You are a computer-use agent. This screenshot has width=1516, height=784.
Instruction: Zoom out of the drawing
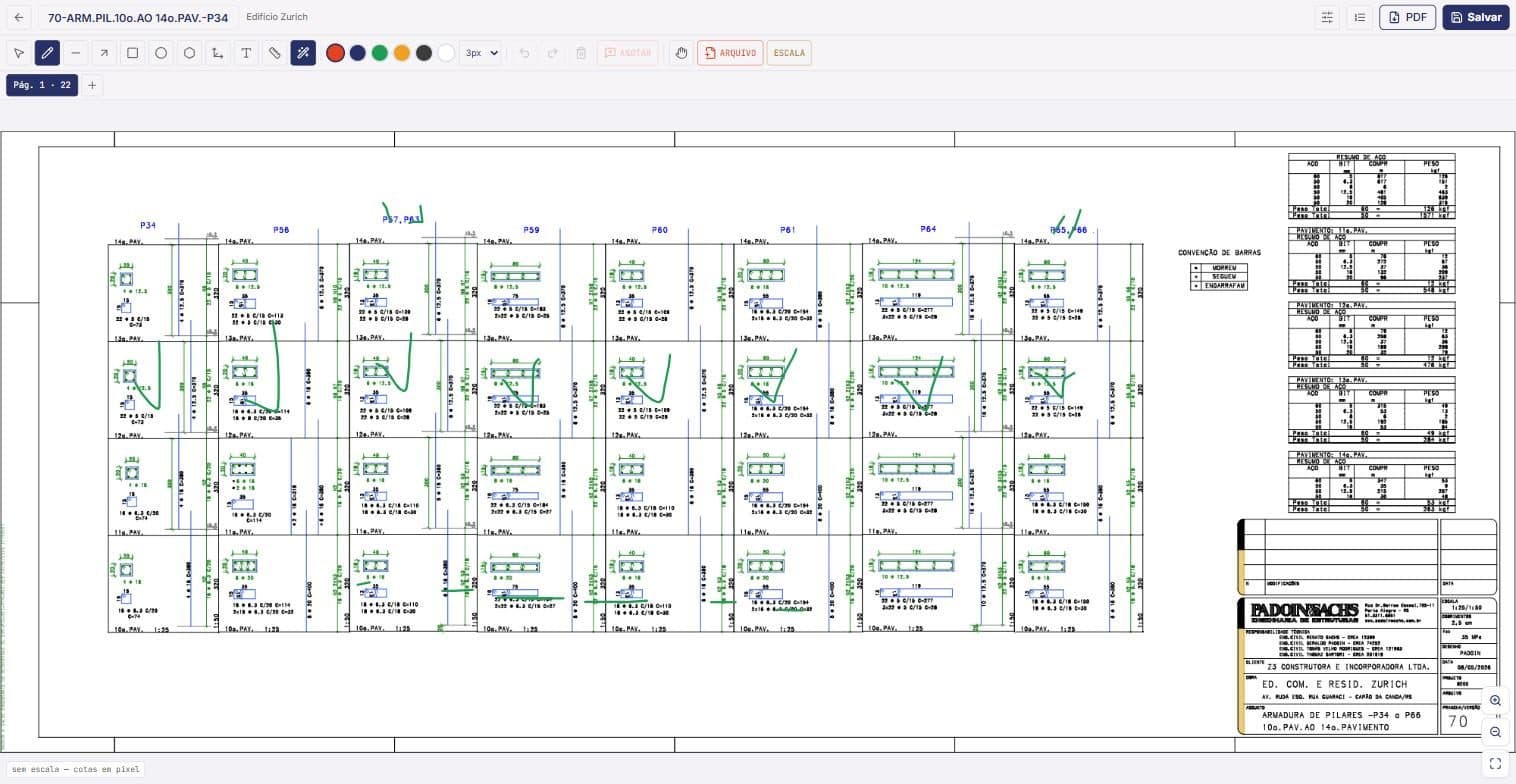point(1495,732)
